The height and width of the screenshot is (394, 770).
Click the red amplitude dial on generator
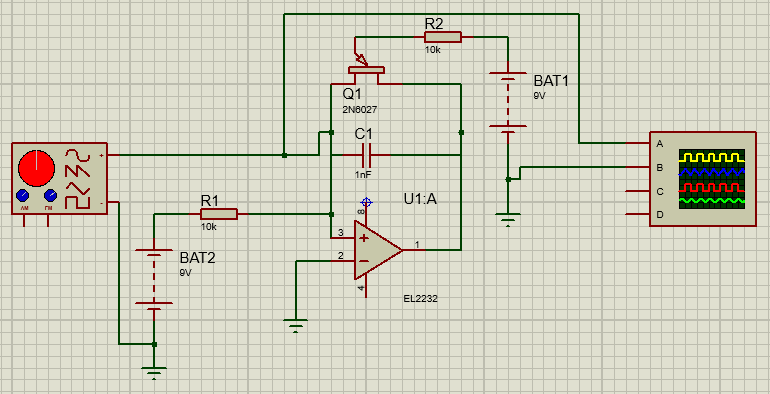coord(36,168)
